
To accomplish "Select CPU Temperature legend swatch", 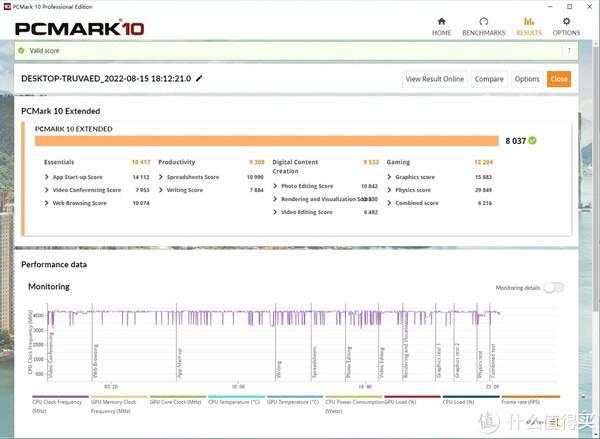I will point(236,397).
